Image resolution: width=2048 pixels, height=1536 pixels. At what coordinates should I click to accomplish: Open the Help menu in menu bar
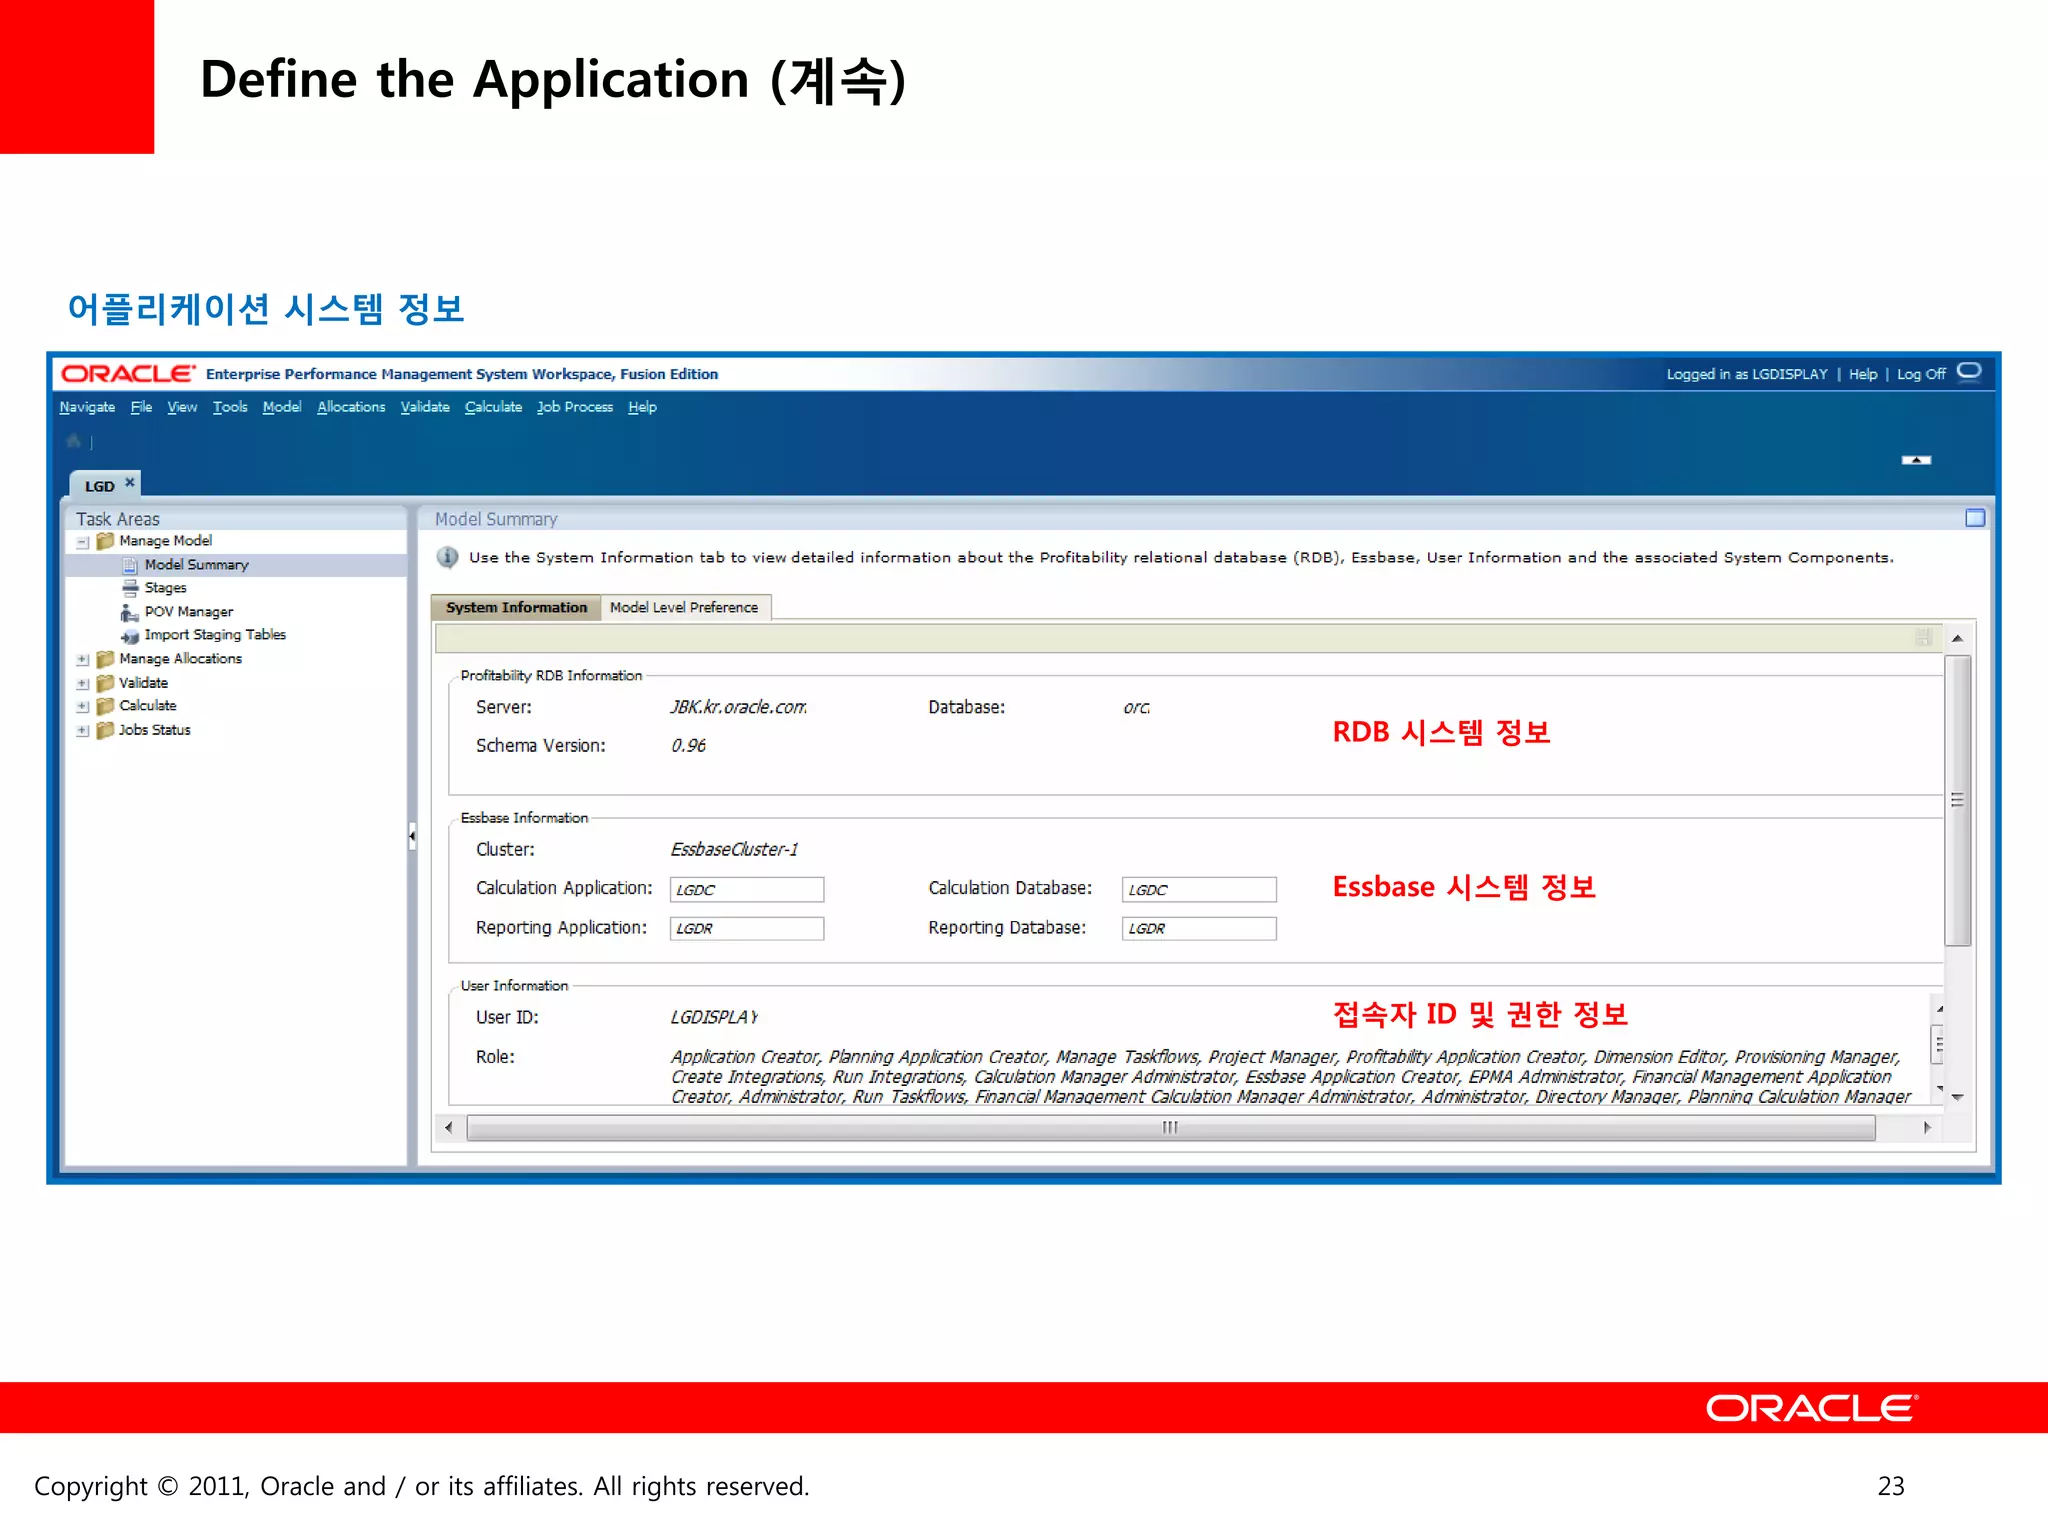point(642,407)
